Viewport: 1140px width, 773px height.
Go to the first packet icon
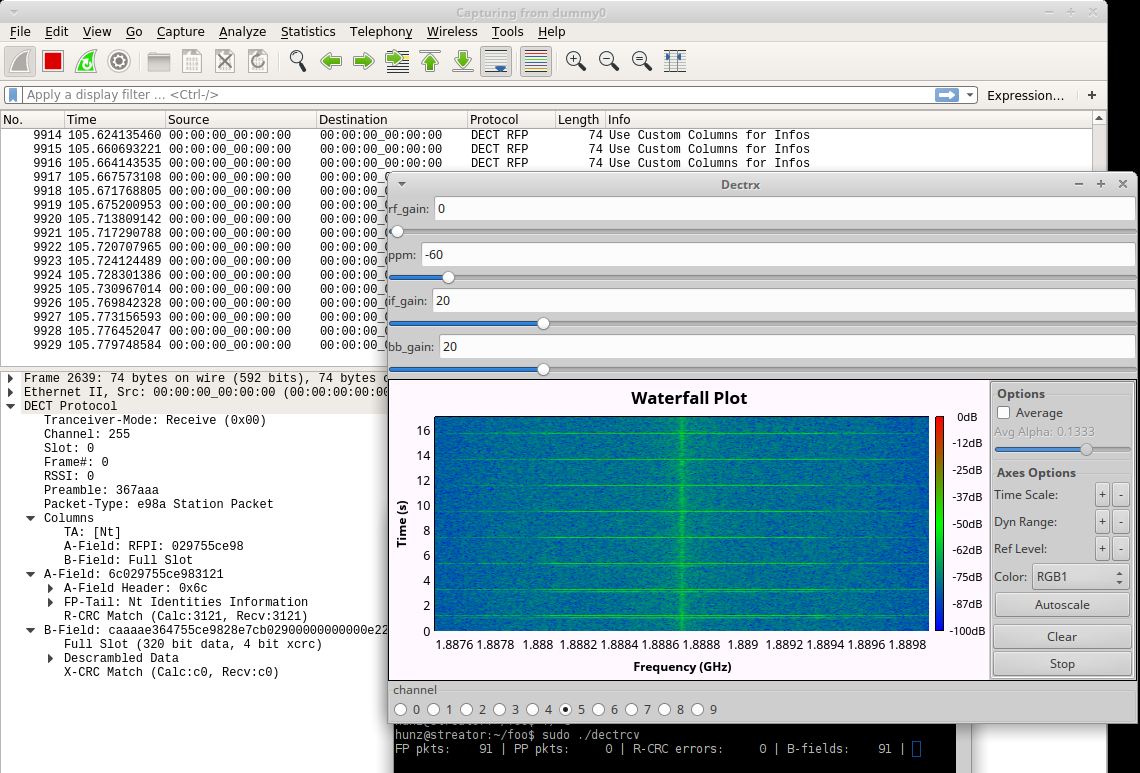pos(430,62)
